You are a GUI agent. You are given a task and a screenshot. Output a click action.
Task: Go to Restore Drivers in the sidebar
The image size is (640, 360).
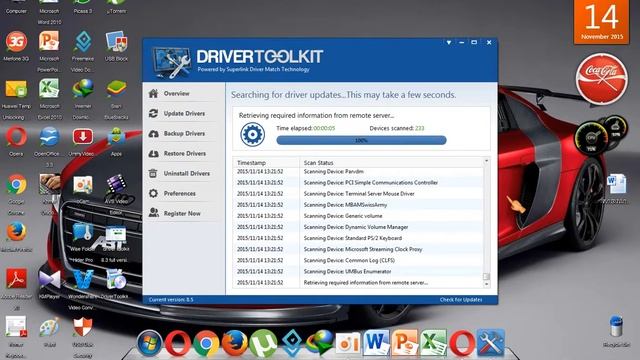pyautogui.click(x=184, y=153)
